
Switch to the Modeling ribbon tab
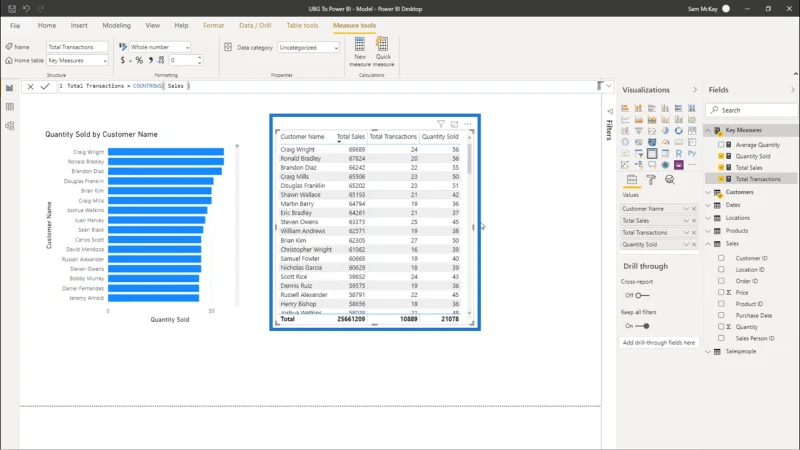pyautogui.click(x=116, y=26)
